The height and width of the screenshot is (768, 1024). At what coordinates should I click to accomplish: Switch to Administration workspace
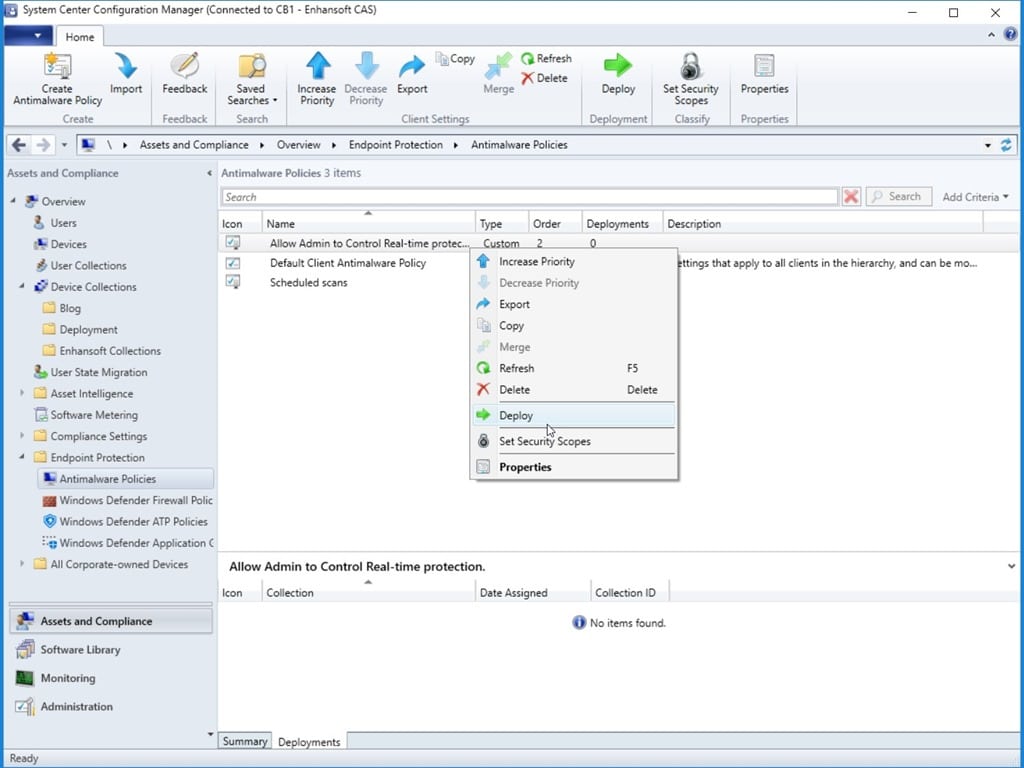111,707
